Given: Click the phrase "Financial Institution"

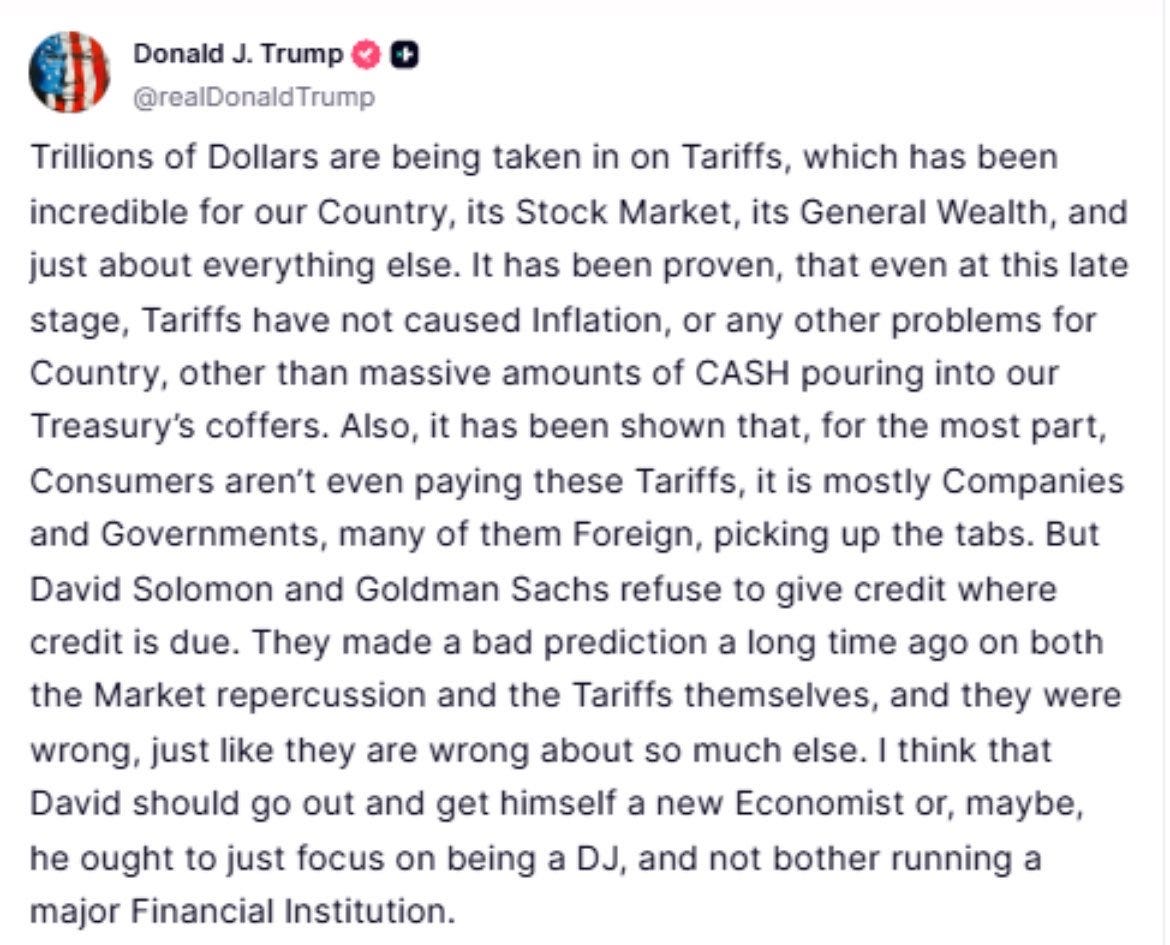Looking at the screenshot, I should tap(290, 911).
